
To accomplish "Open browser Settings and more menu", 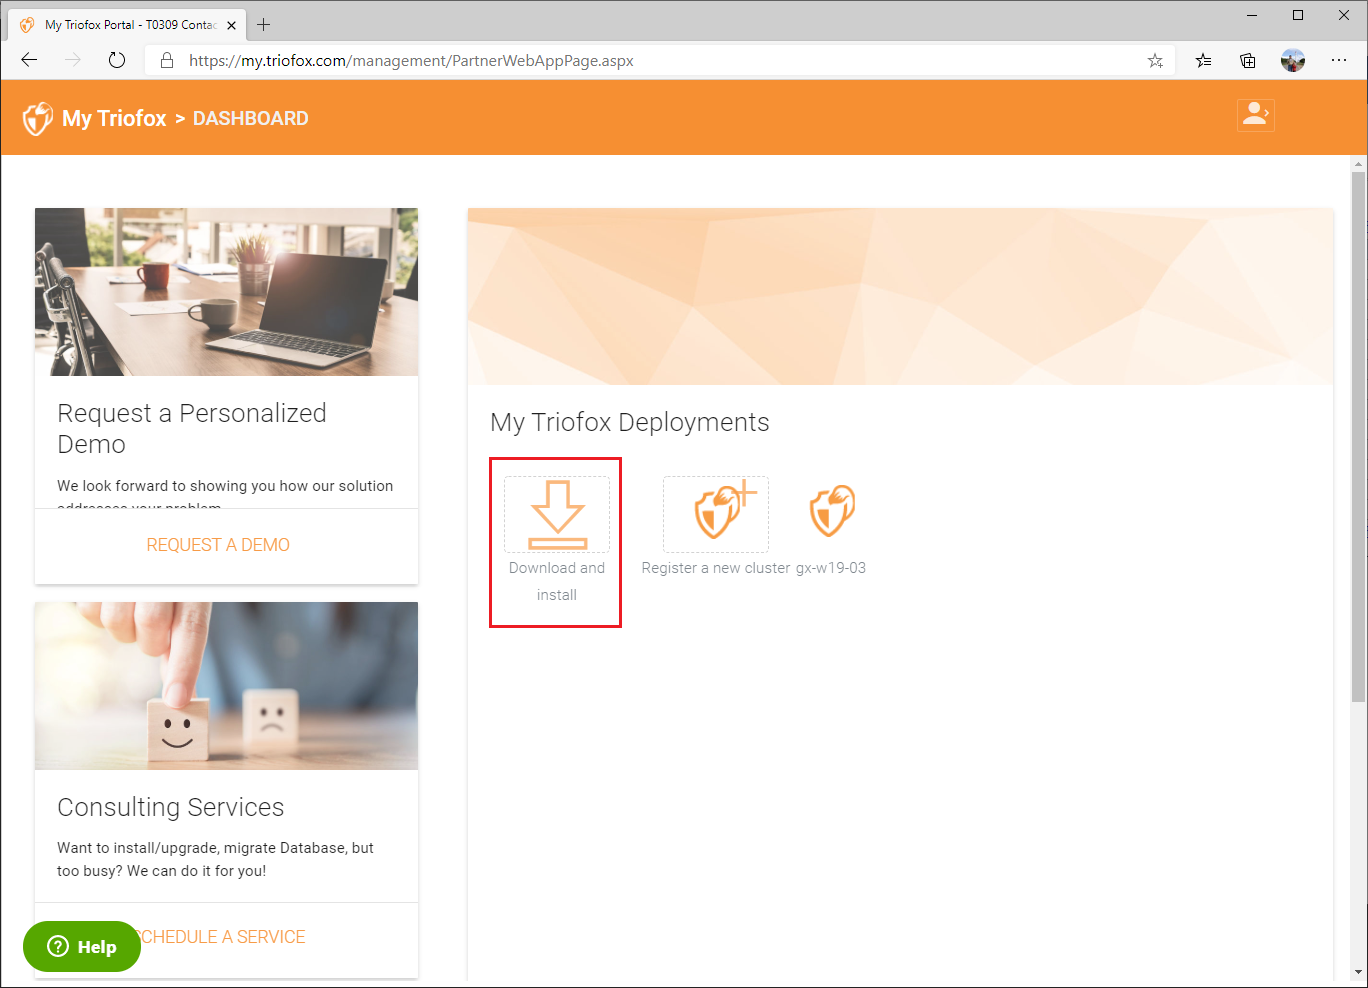I will click(1339, 60).
